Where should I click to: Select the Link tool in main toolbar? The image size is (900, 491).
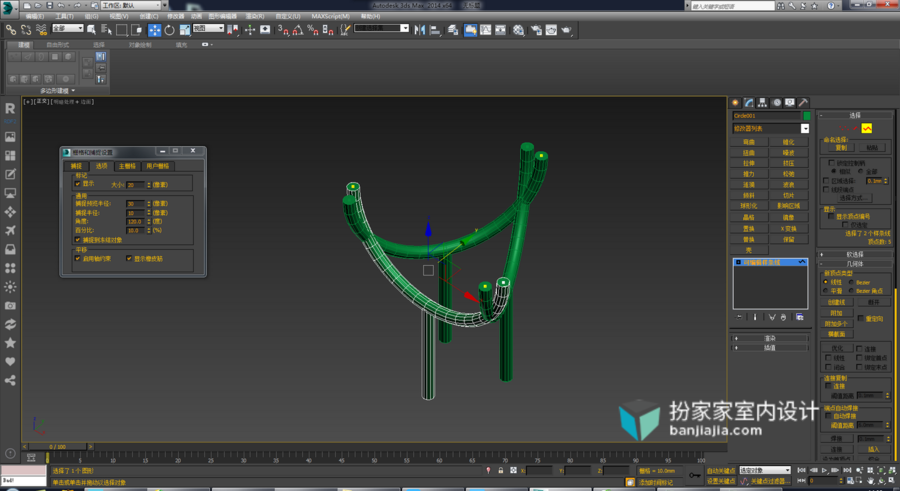click(x=11, y=30)
